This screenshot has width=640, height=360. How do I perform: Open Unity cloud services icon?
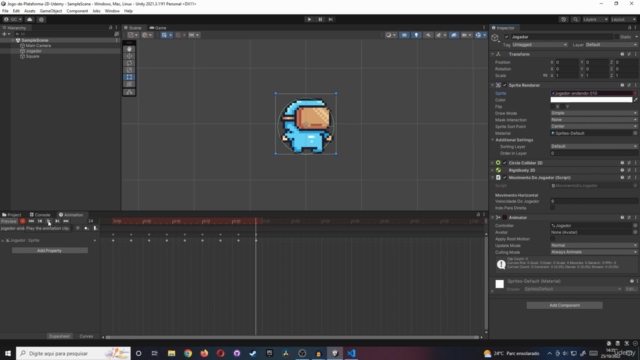click(29, 19)
